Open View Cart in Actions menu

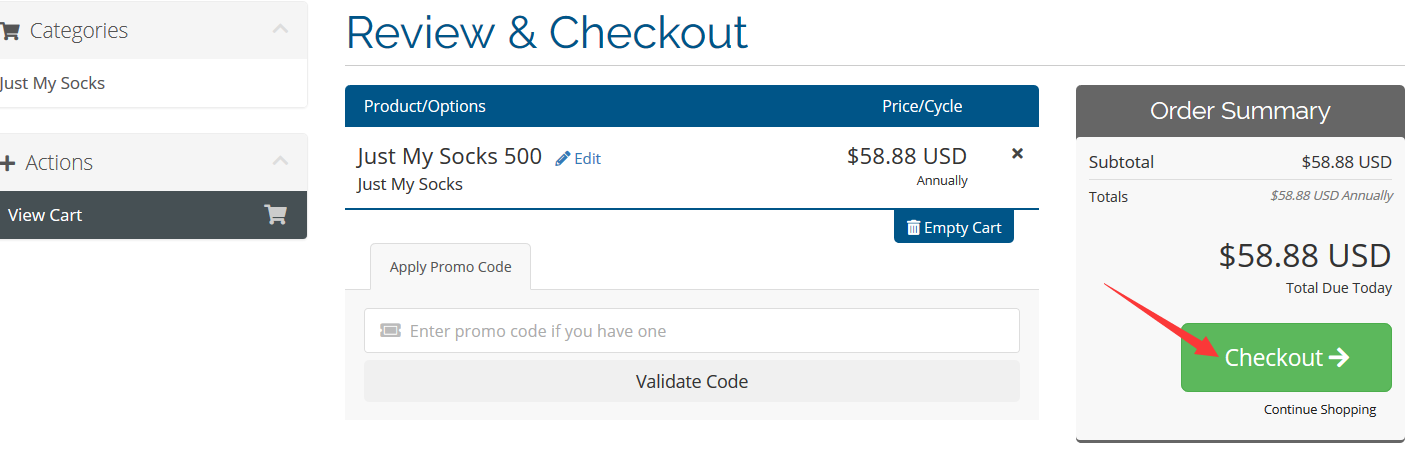pos(45,215)
